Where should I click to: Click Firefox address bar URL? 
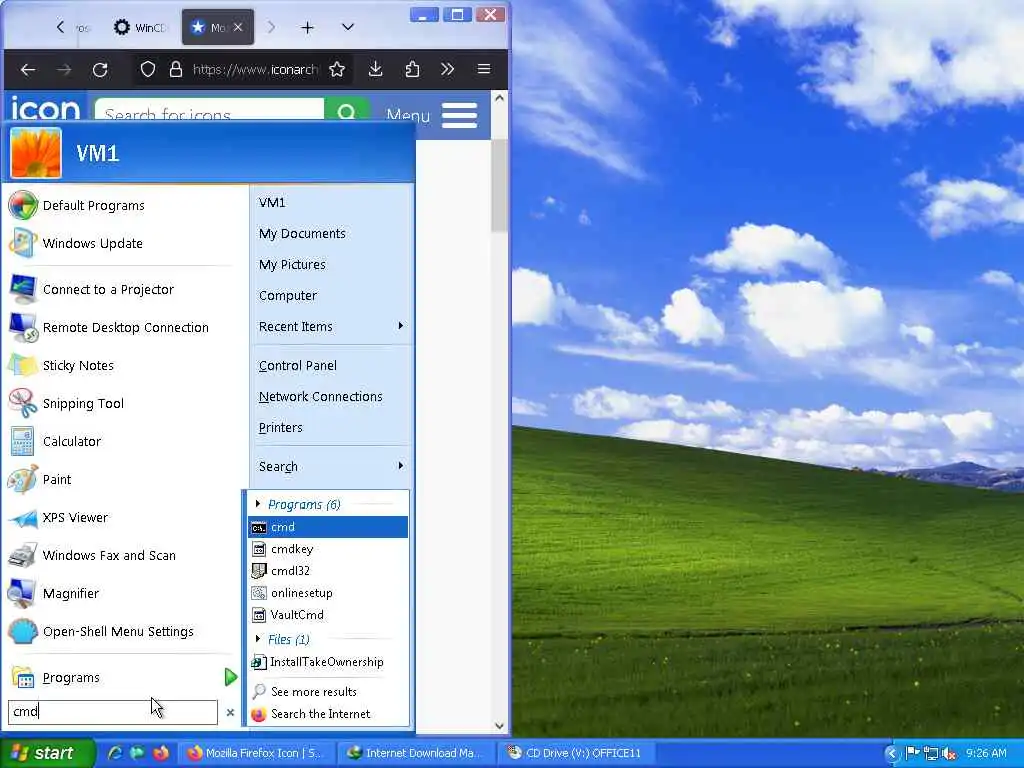(255, 69)
